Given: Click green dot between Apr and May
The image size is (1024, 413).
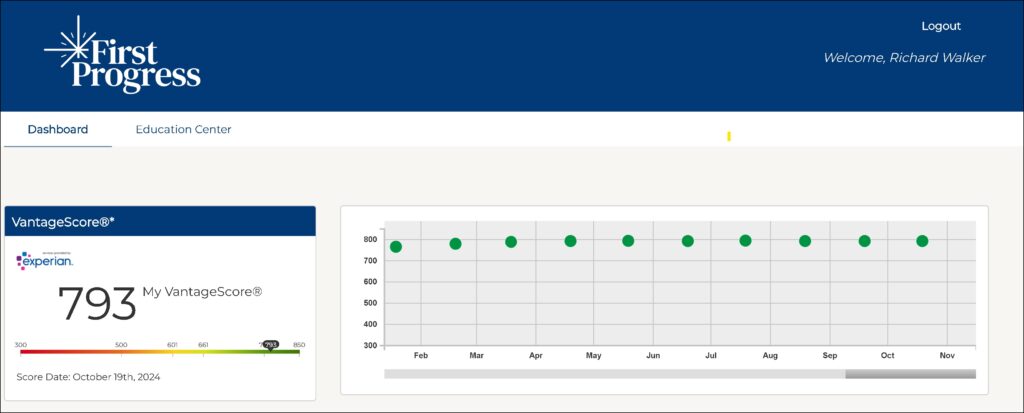Looking at the screenshot, I should click(570, 241).
